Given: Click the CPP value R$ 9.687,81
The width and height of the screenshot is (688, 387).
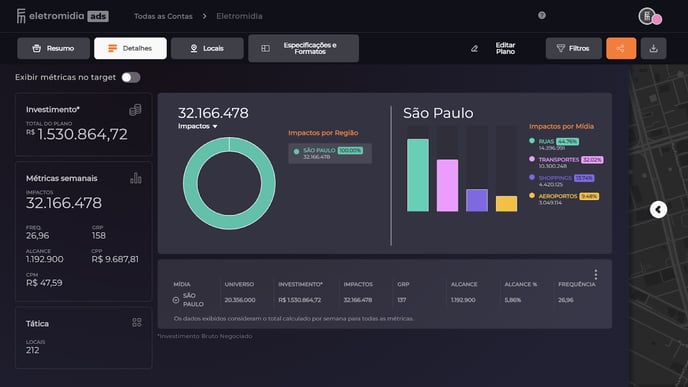Looking at the screenshot, I should click(115, 259).
